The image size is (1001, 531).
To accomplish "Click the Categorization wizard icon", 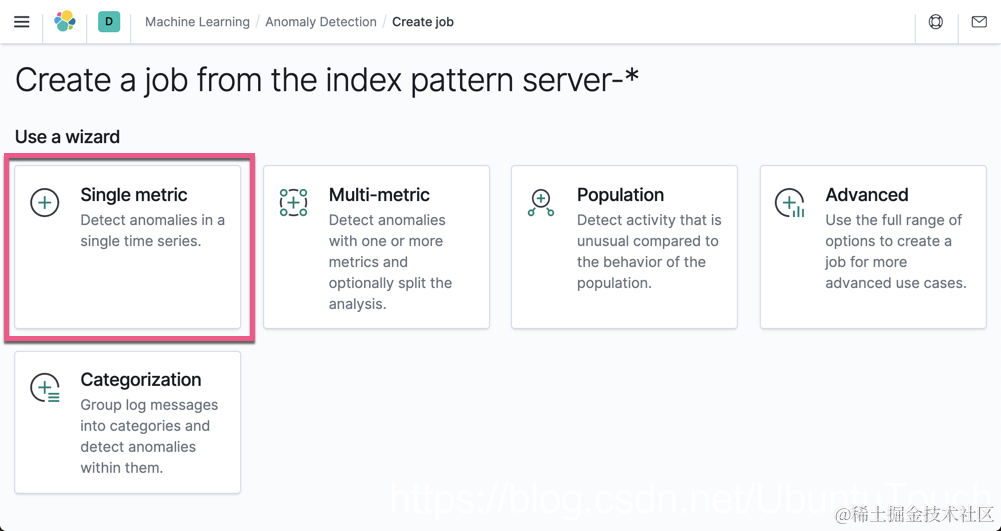I will click(45, 388).
